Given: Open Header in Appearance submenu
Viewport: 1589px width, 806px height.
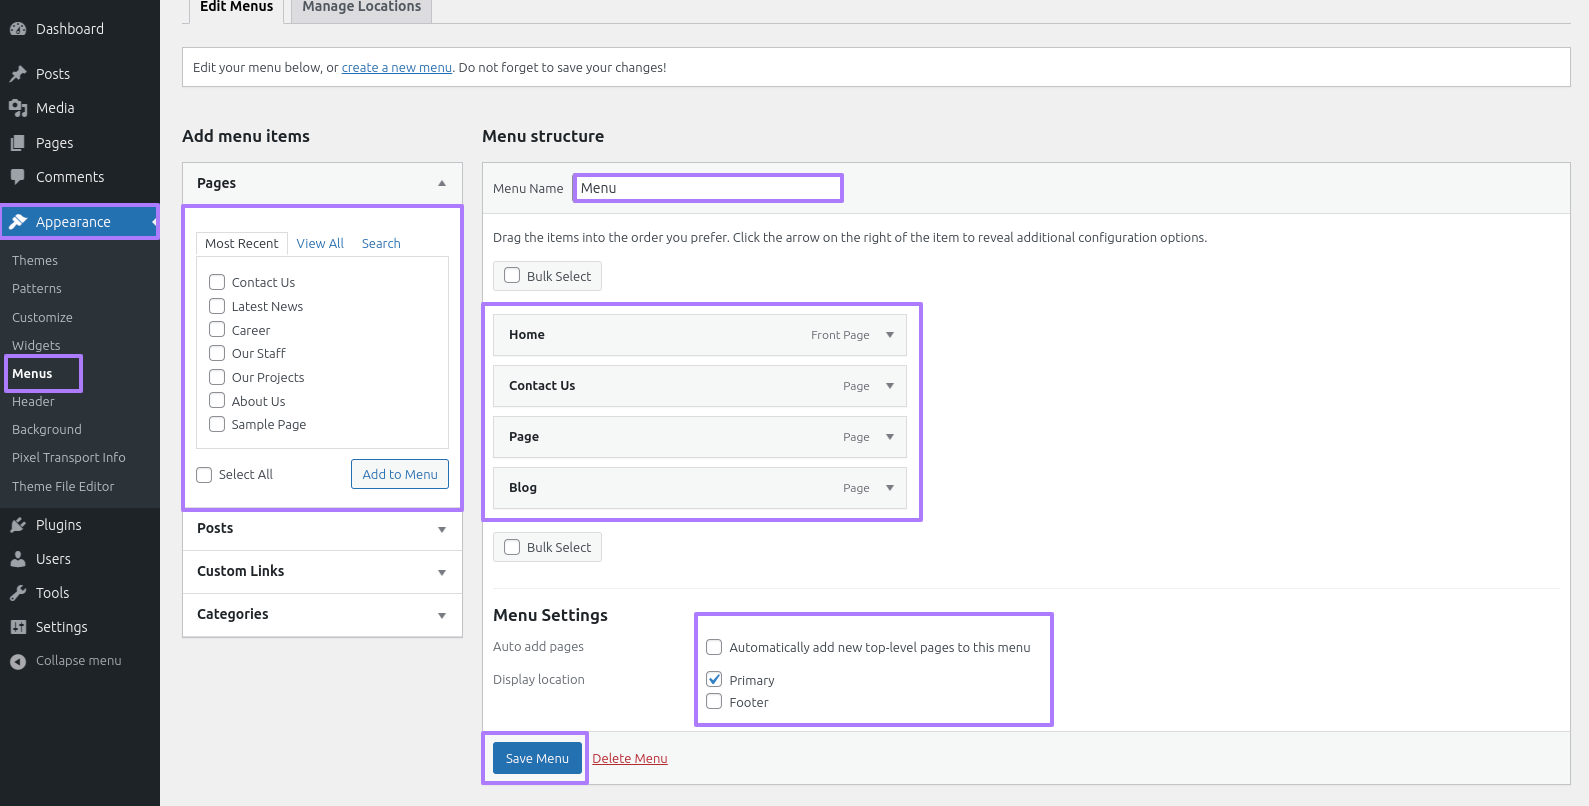Looking at the screenshot, I should 33,402.
